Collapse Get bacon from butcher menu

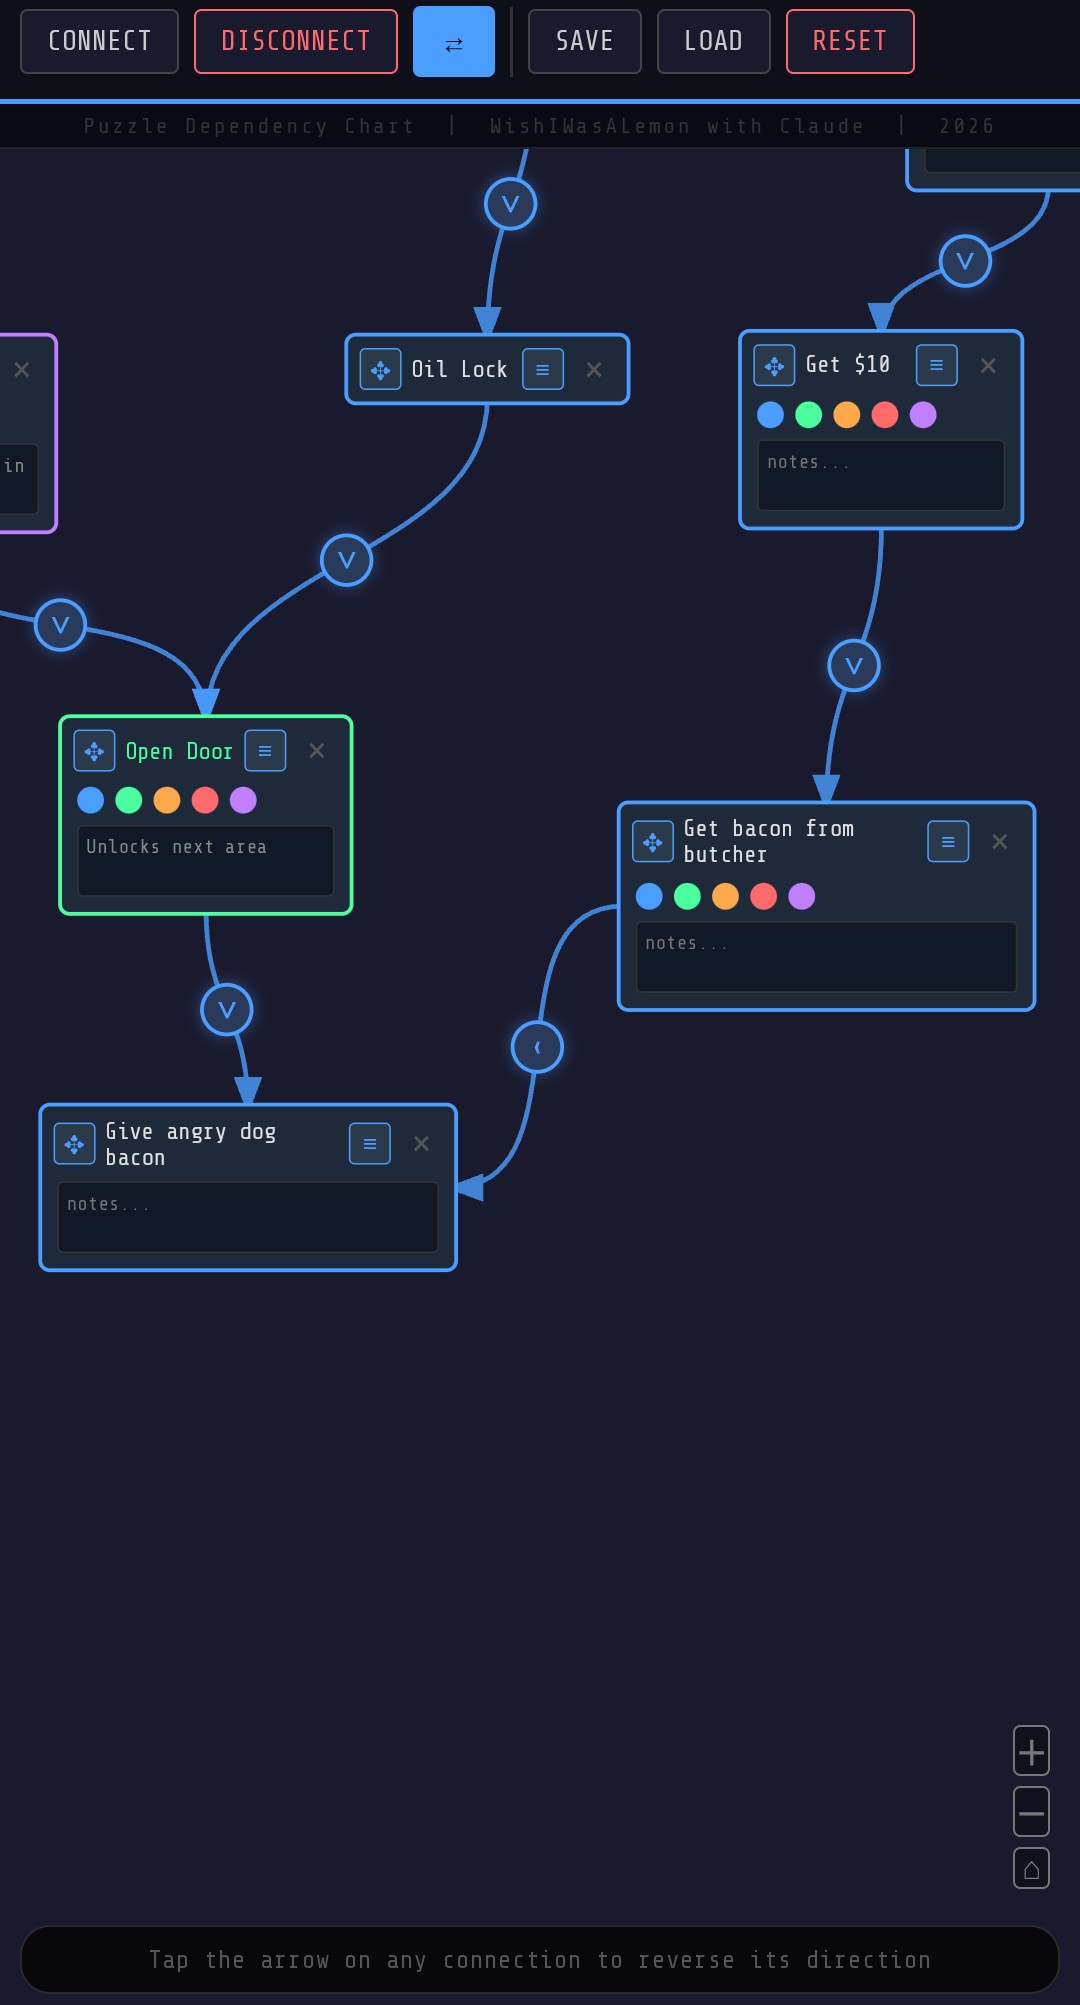(948, 842)
